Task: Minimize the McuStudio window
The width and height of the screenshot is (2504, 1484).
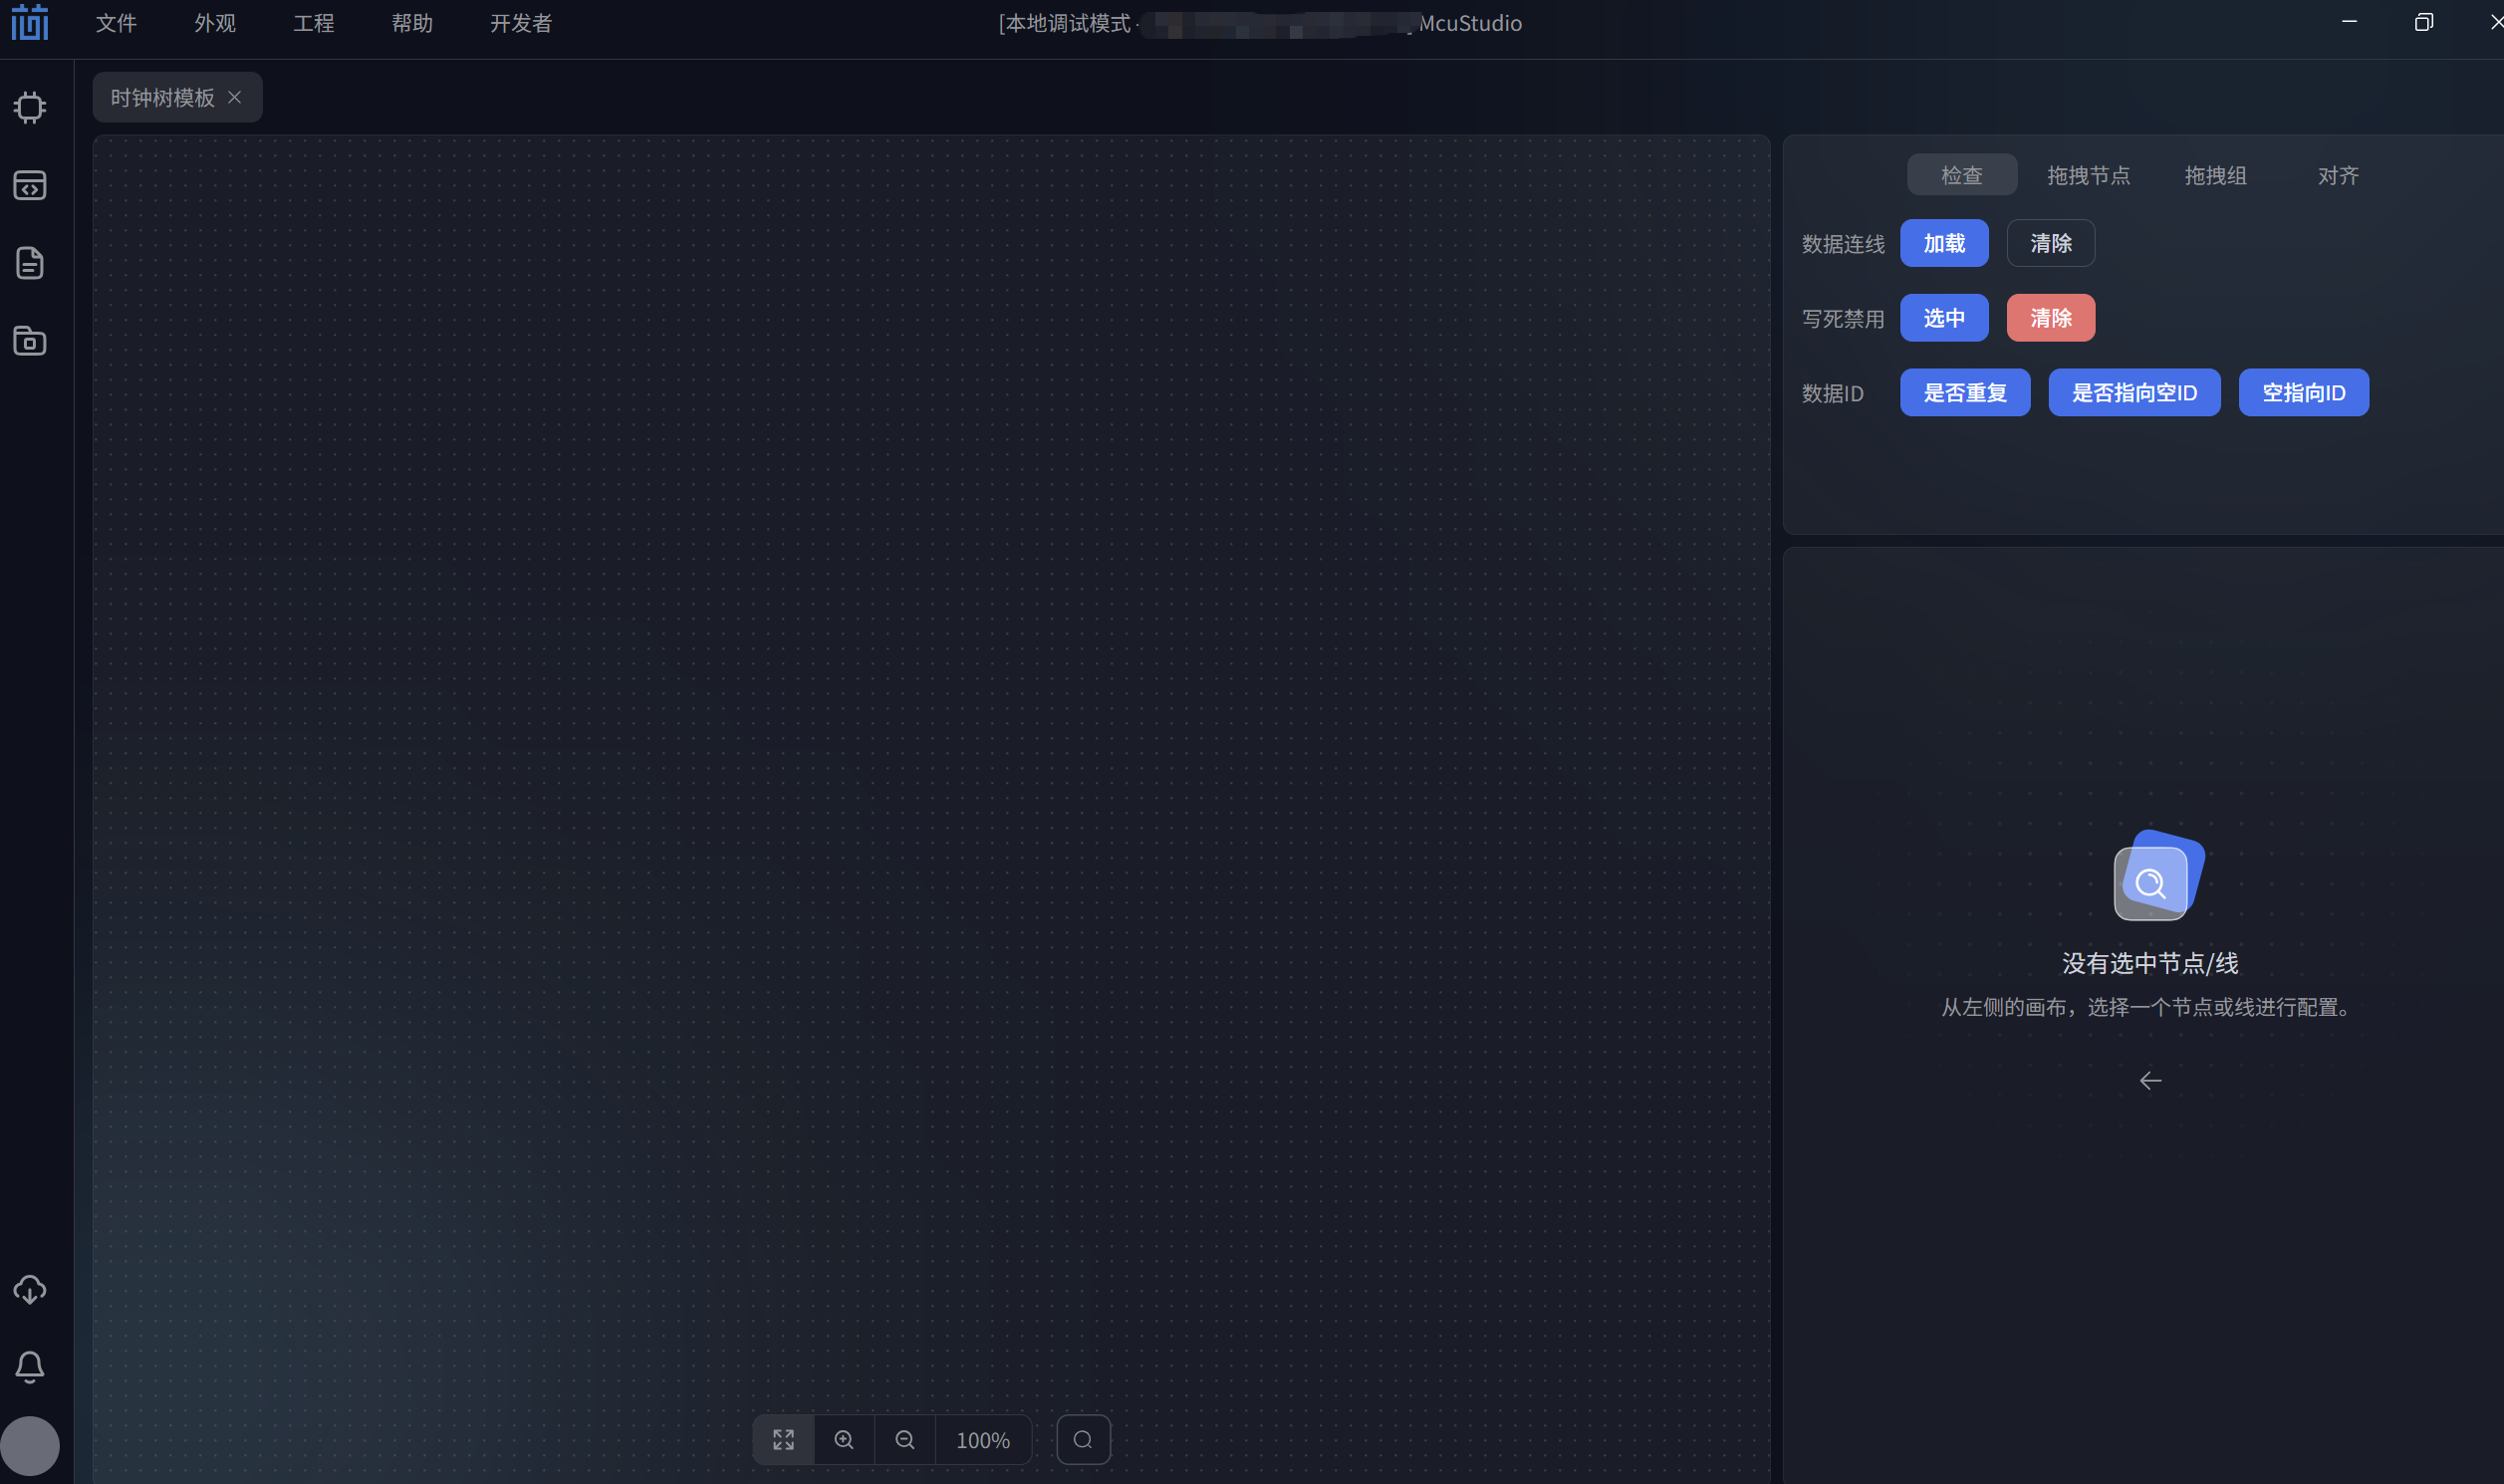Action: click(2349, 22)
